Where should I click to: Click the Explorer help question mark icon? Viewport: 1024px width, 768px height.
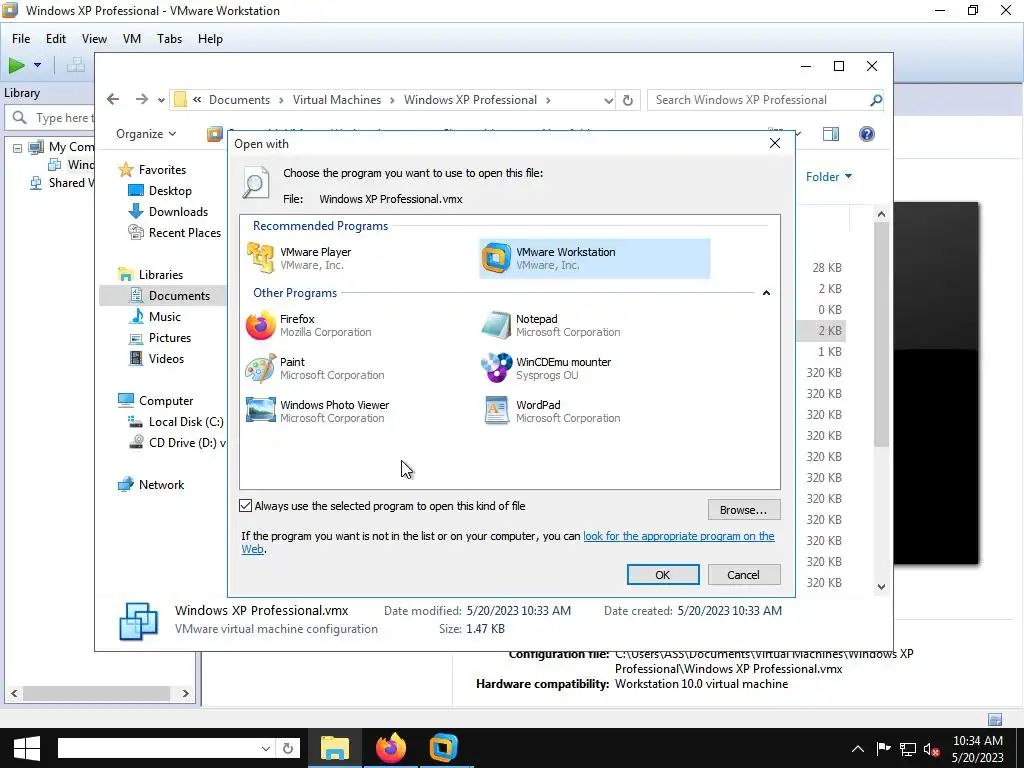tap(867, 134)
